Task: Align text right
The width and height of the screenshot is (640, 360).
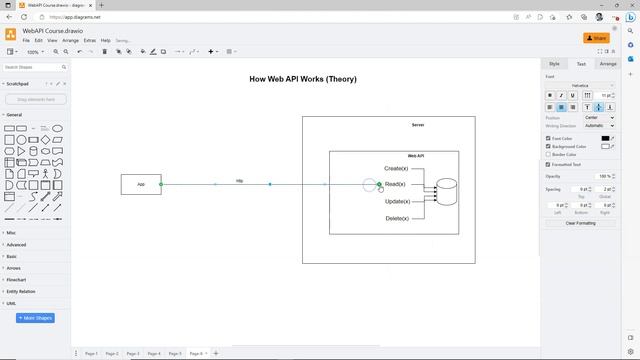Action: (x=573, y=107)
